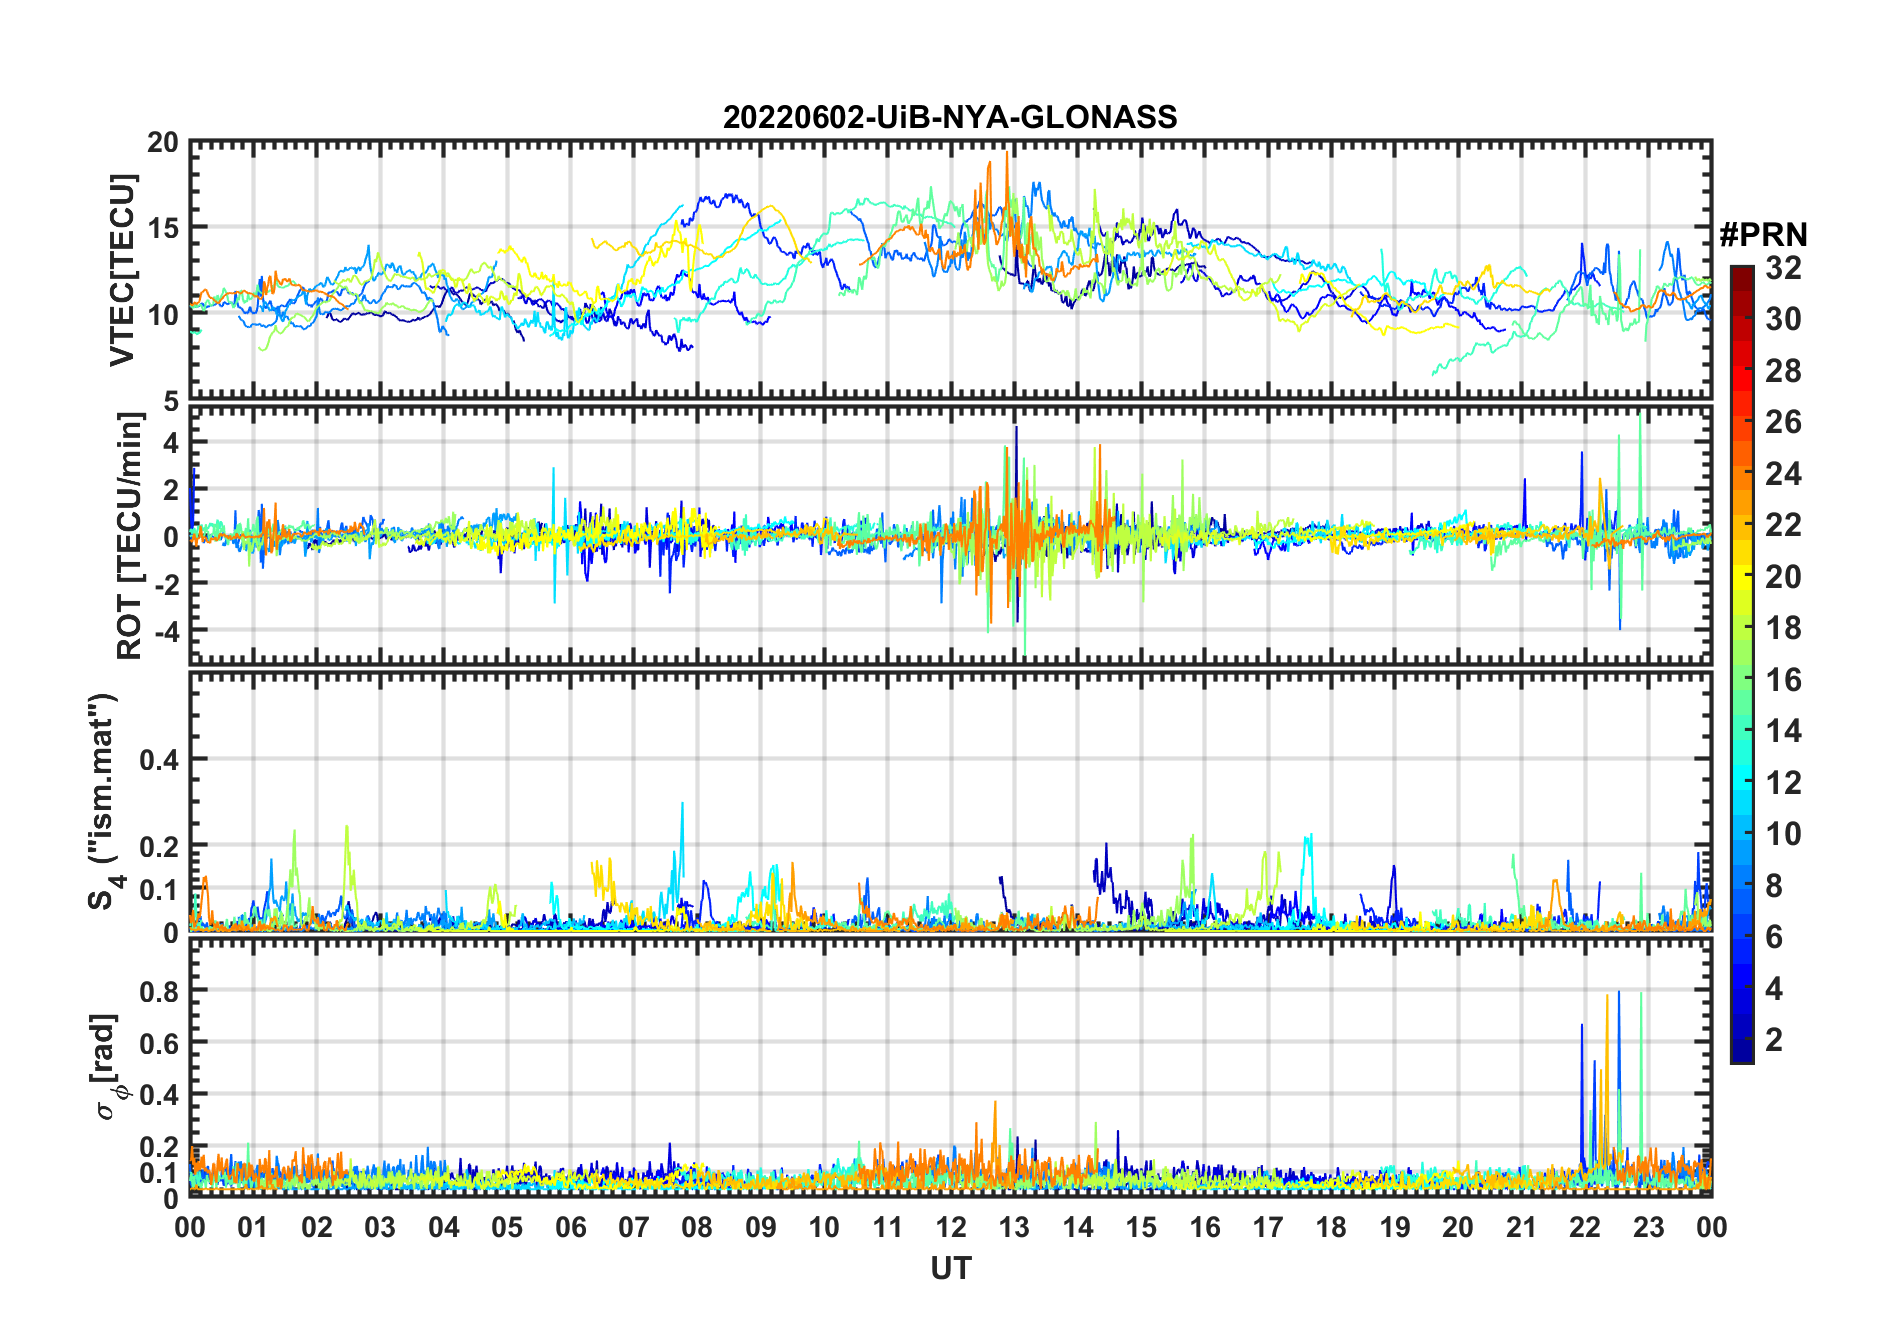
Task: Click the 20 tick on the VTEC axis
Action: tap(163, 143)
